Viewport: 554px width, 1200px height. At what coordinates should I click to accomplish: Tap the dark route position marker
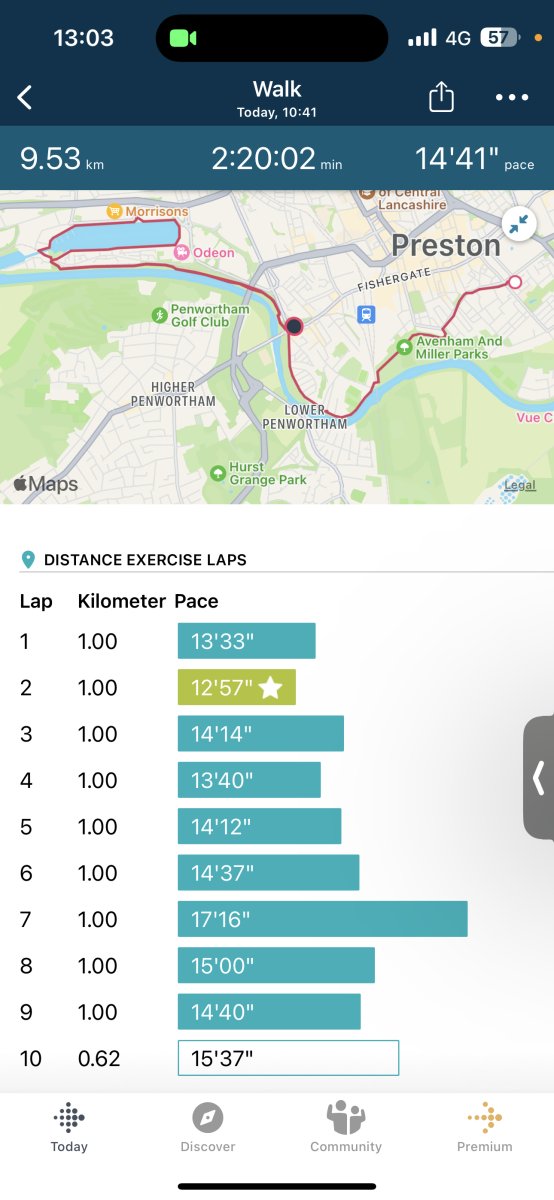coord(294,325)
